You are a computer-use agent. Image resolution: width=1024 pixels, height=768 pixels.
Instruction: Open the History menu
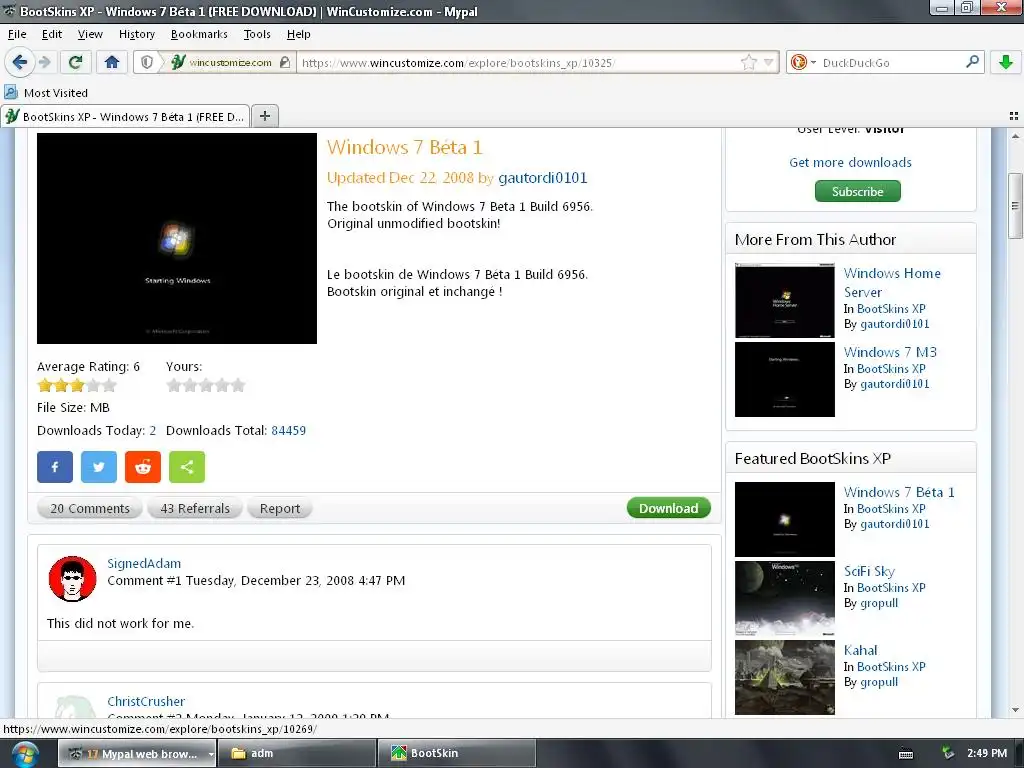point(136,34)
